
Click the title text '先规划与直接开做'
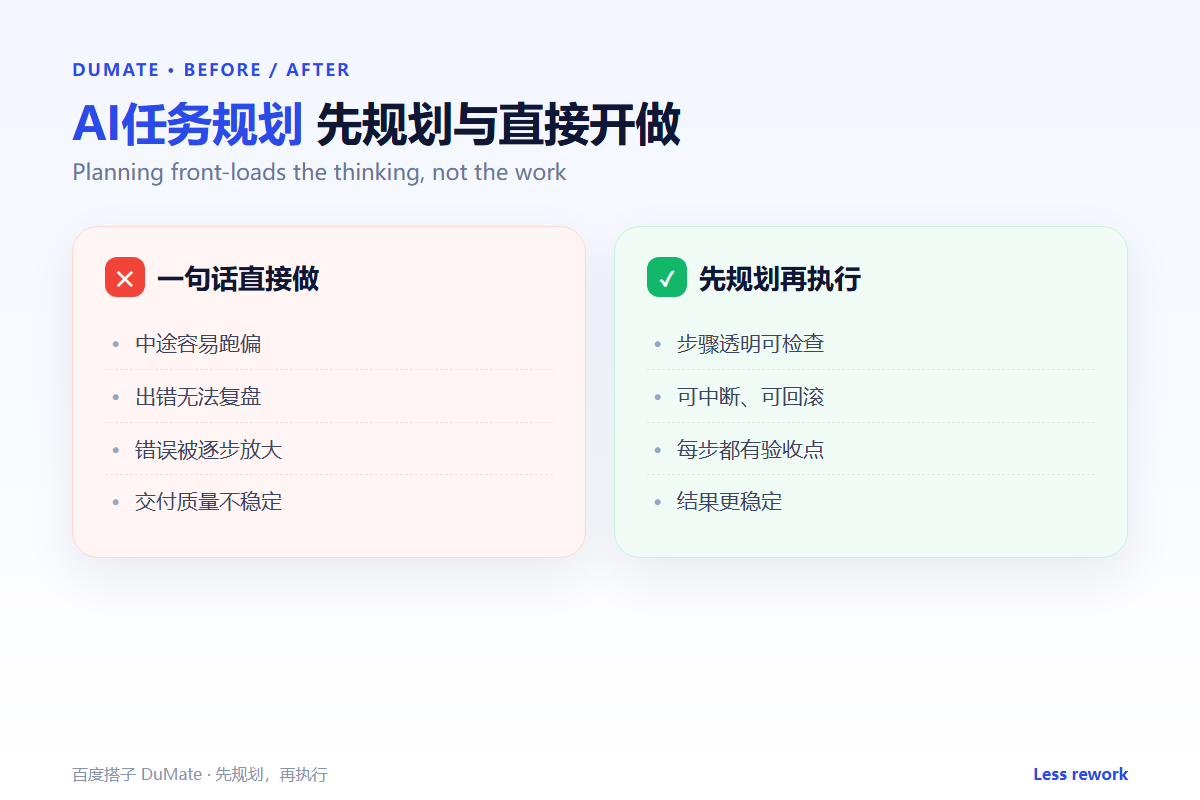click(498, 125)
